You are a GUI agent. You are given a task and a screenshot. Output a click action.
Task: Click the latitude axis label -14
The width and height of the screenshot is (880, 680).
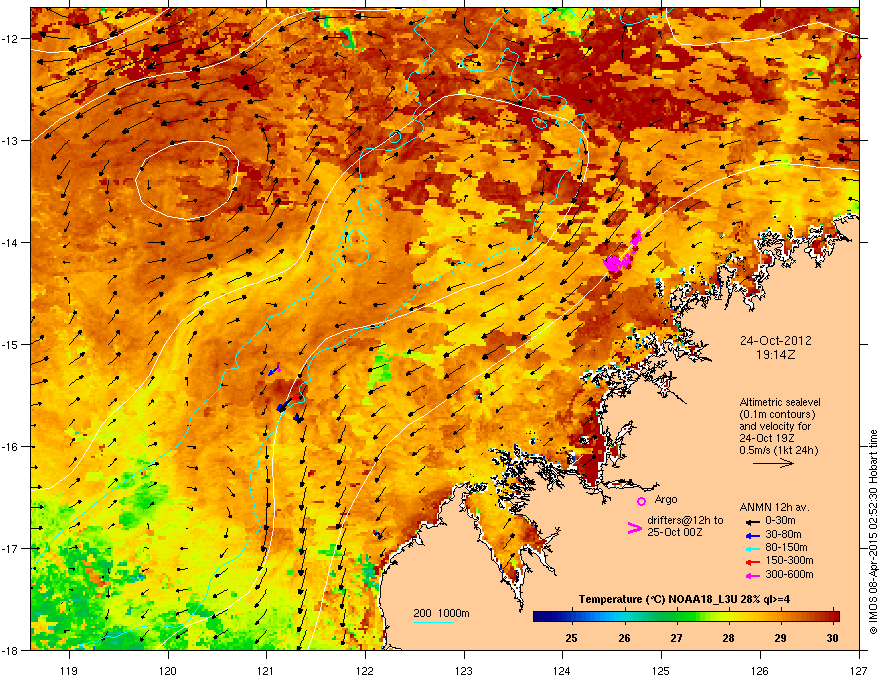pyautogui.click(x=11, y=243)
